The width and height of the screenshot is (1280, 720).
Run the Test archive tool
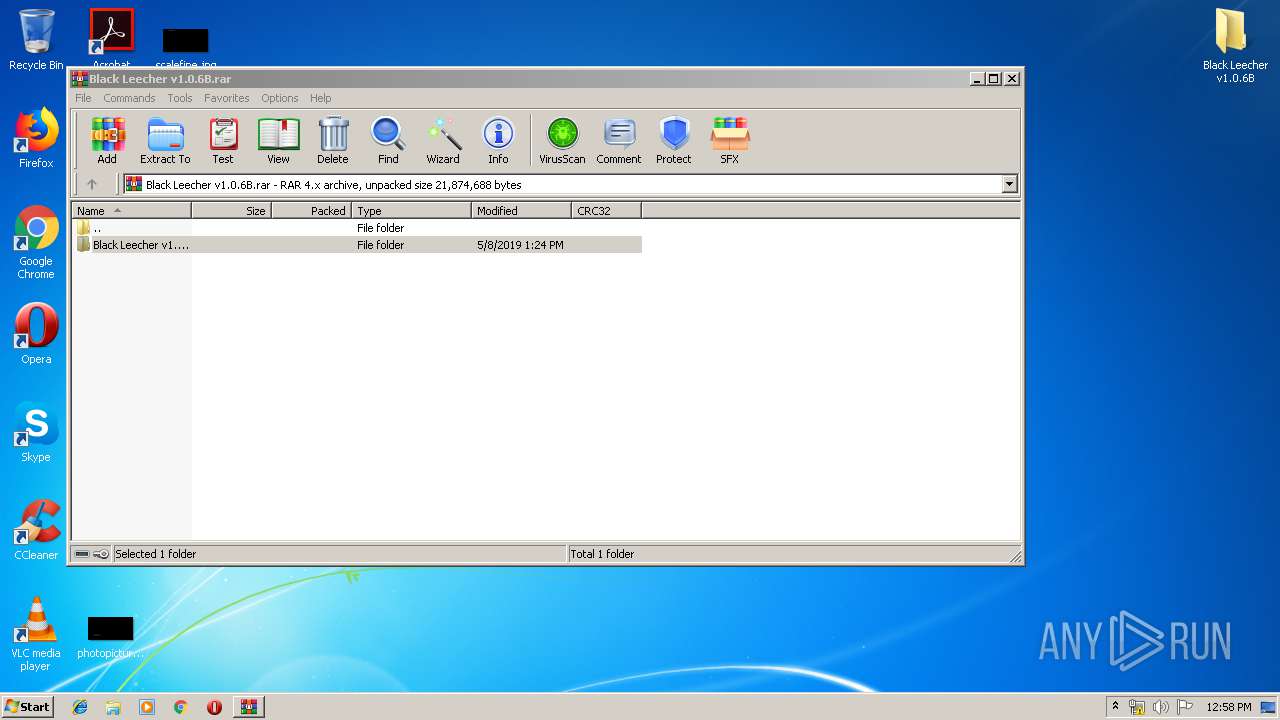coord(223,141)
